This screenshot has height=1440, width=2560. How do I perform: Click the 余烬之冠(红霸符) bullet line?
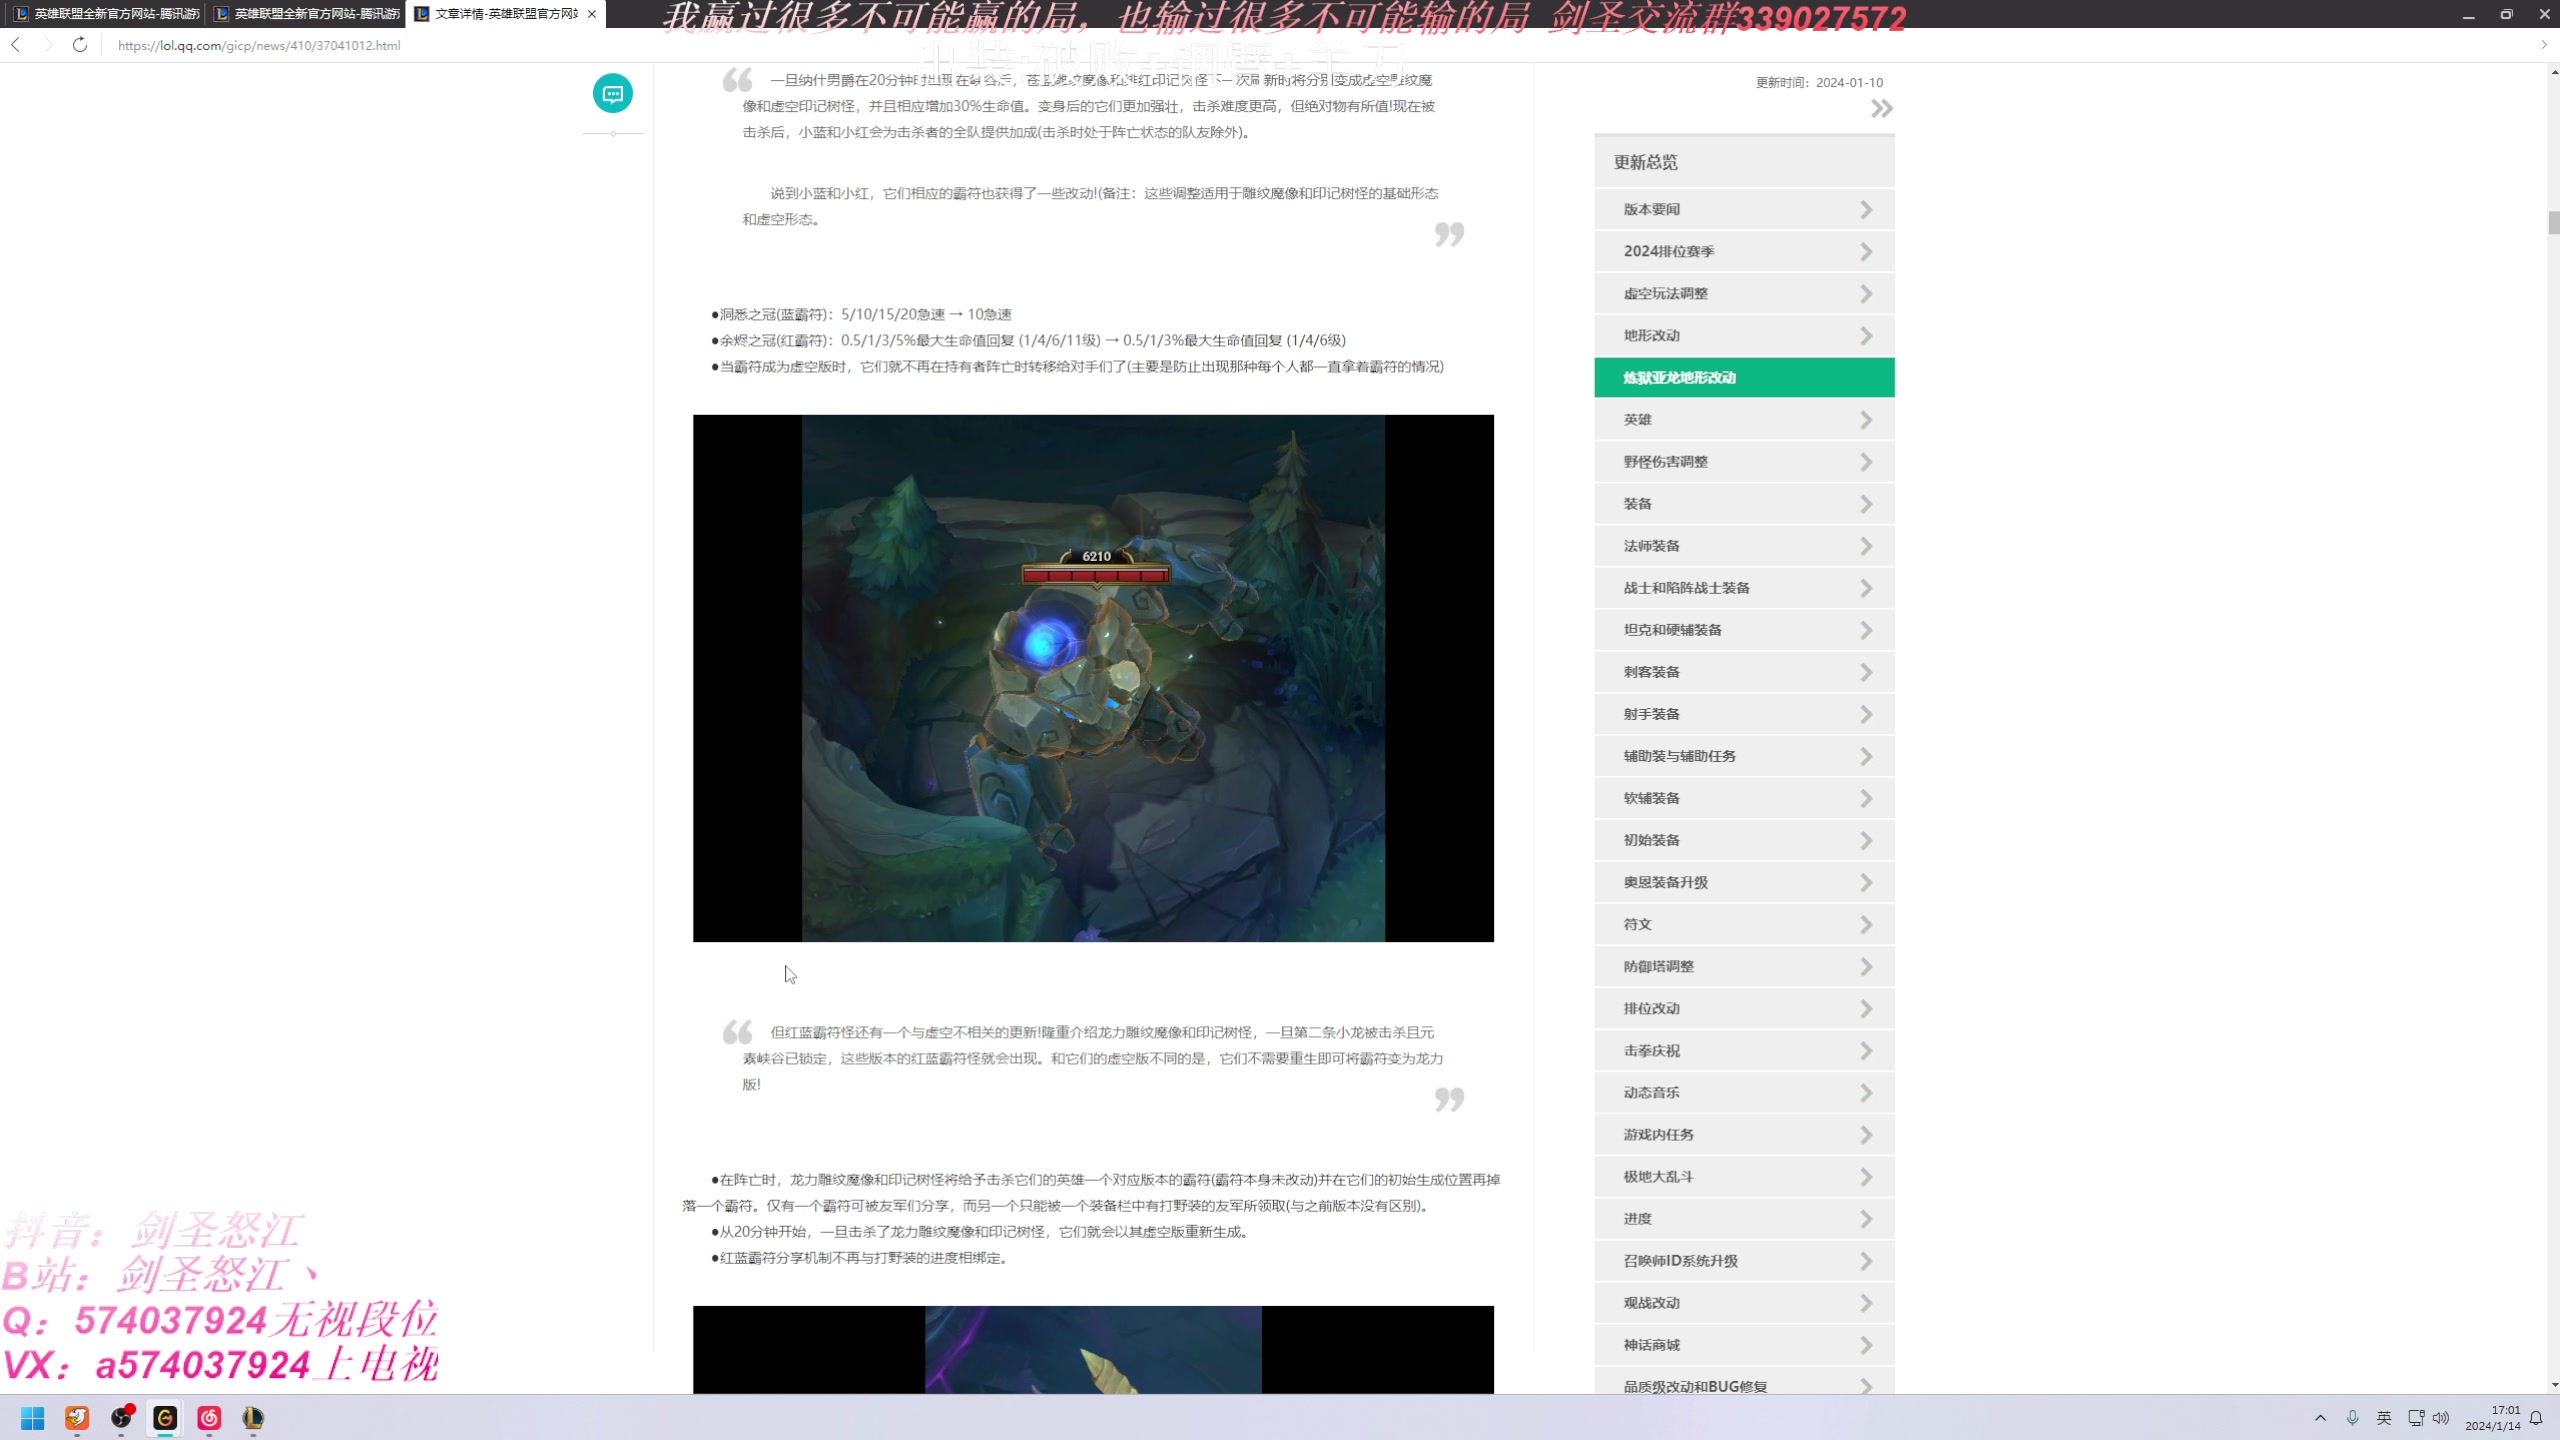coord(1028,340)
